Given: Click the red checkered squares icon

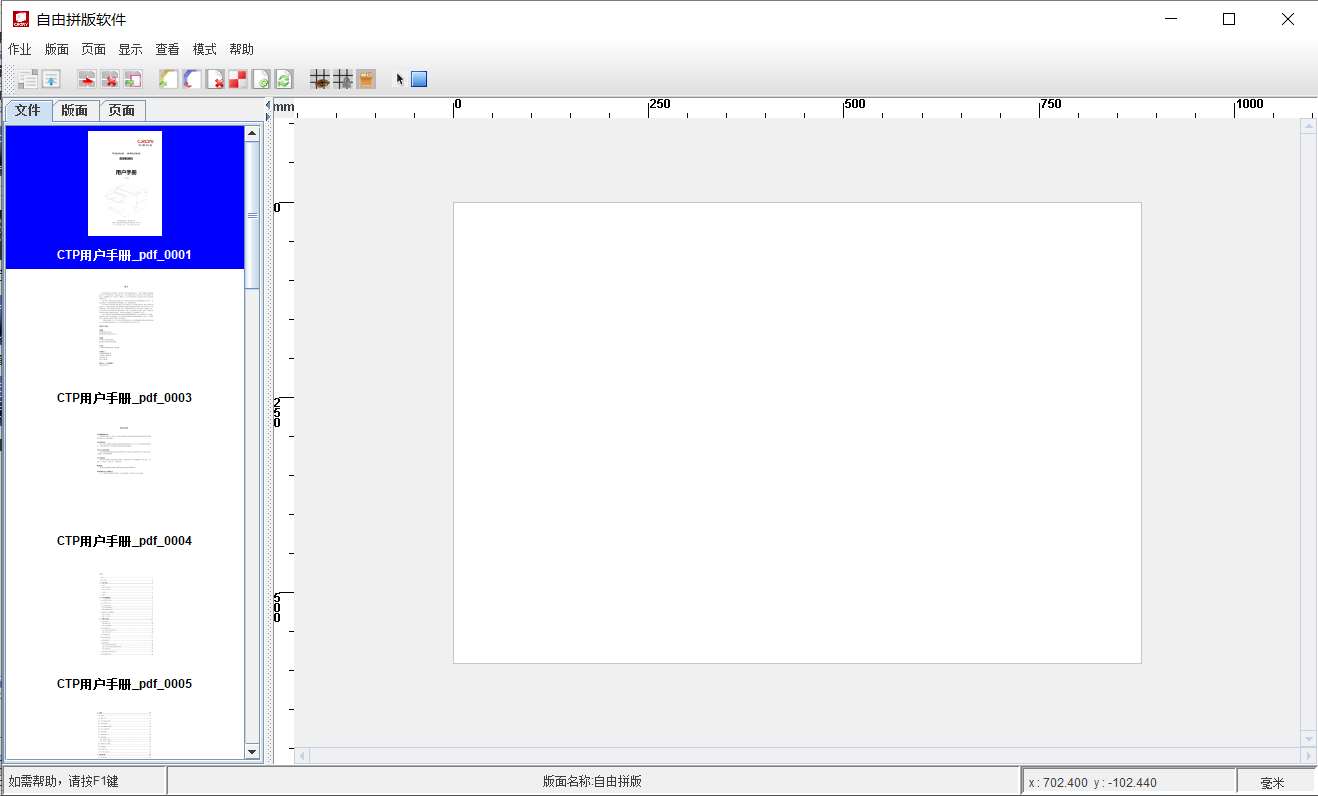Looking at the screenshot, I should tap(238, 79).
